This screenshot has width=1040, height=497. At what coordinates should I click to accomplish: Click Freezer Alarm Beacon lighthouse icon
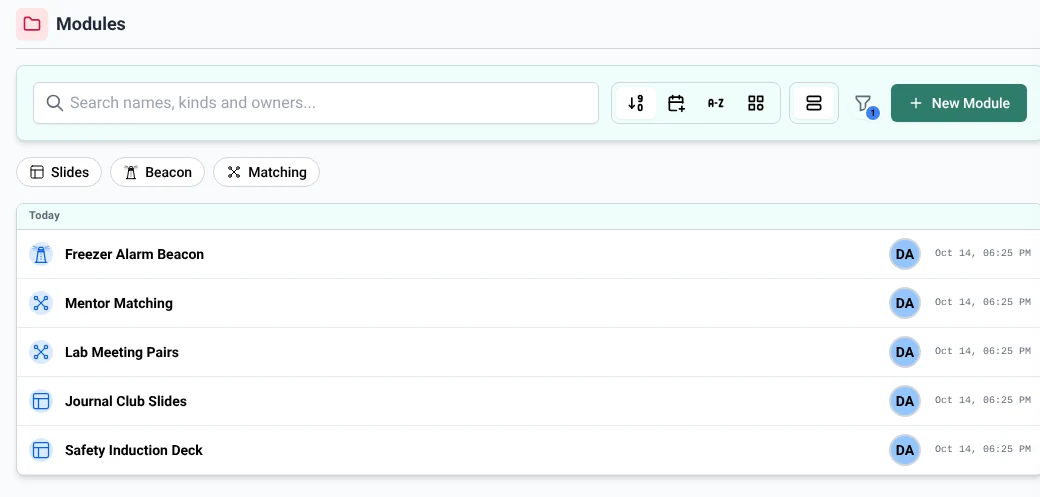click(x=41, y=254)
